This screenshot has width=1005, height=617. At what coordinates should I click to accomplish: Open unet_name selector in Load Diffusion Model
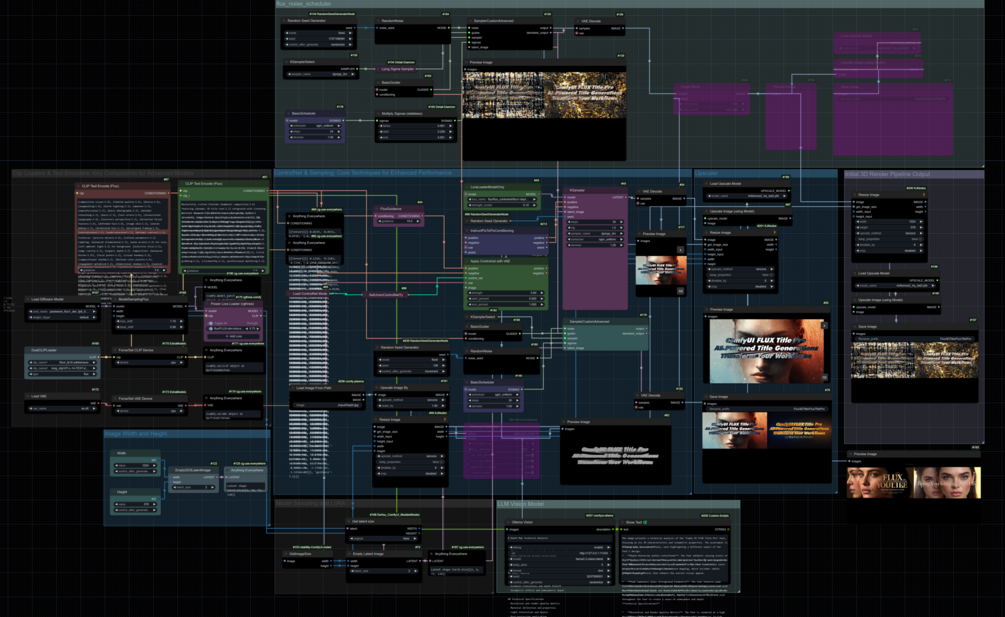click(61, 311)
